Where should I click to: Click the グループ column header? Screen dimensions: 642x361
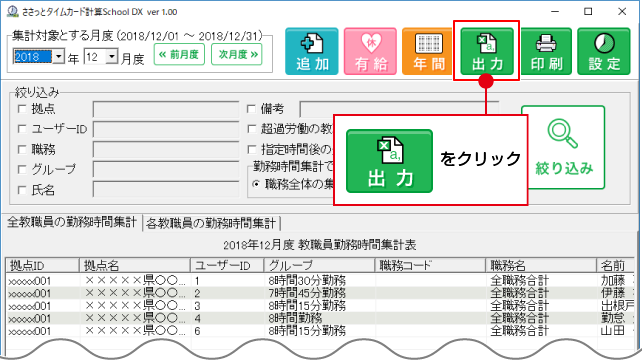319,266
